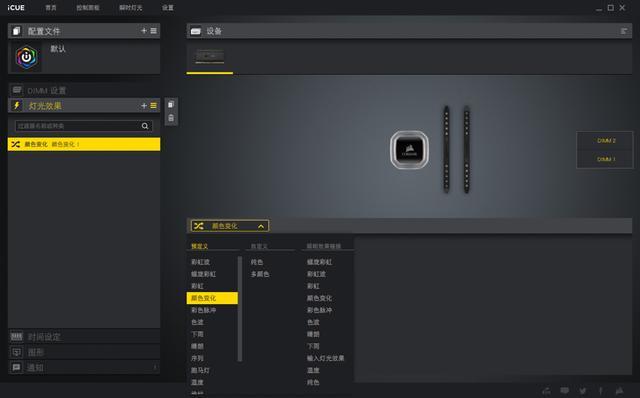Screen dimensions: 640x398
Task: Select the 默认 profile hexagon icon
Action: [x=27, y=57]
